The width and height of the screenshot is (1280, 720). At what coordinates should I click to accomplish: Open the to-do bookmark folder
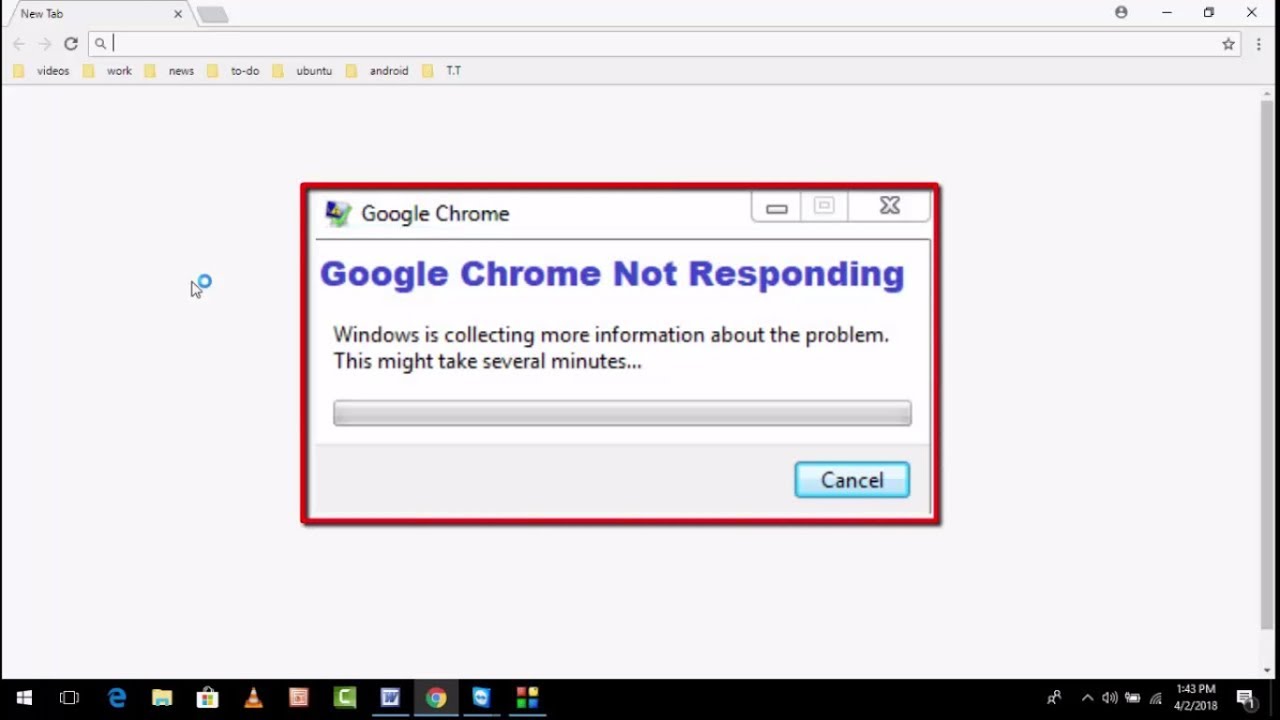click(233, 71)
